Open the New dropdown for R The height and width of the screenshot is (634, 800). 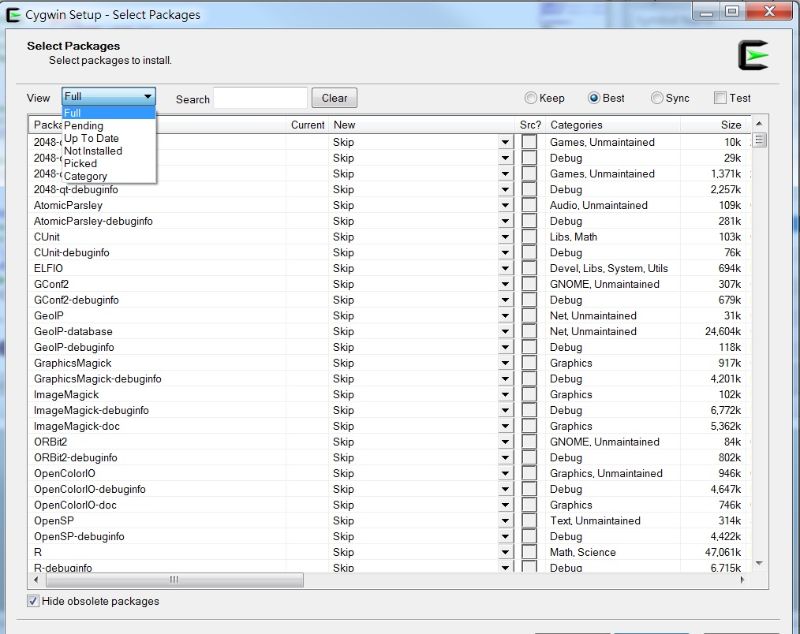505,552
